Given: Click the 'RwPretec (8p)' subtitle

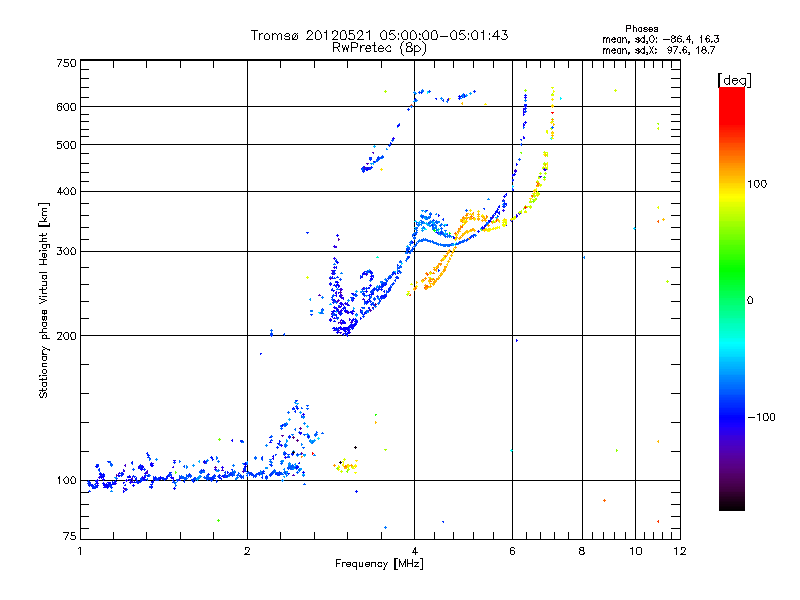Looking at the screenshot, I should [379, 48].
